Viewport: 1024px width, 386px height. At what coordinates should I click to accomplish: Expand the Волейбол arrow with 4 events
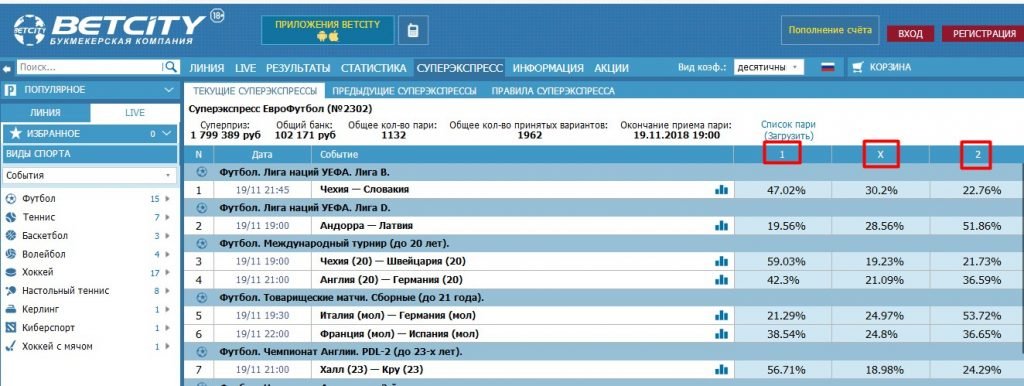point(168,253)
